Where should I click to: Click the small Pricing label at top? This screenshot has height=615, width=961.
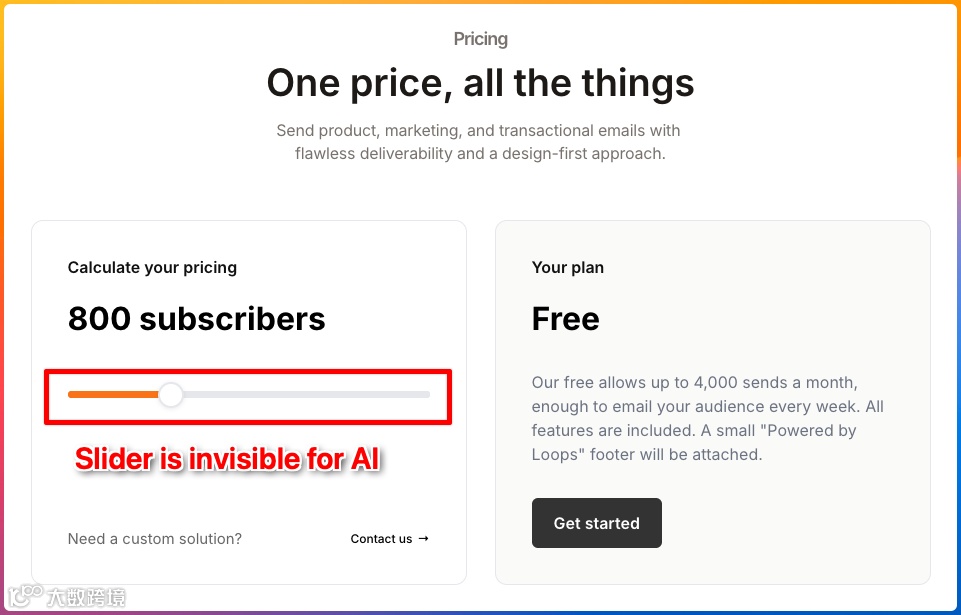point(480,39)
